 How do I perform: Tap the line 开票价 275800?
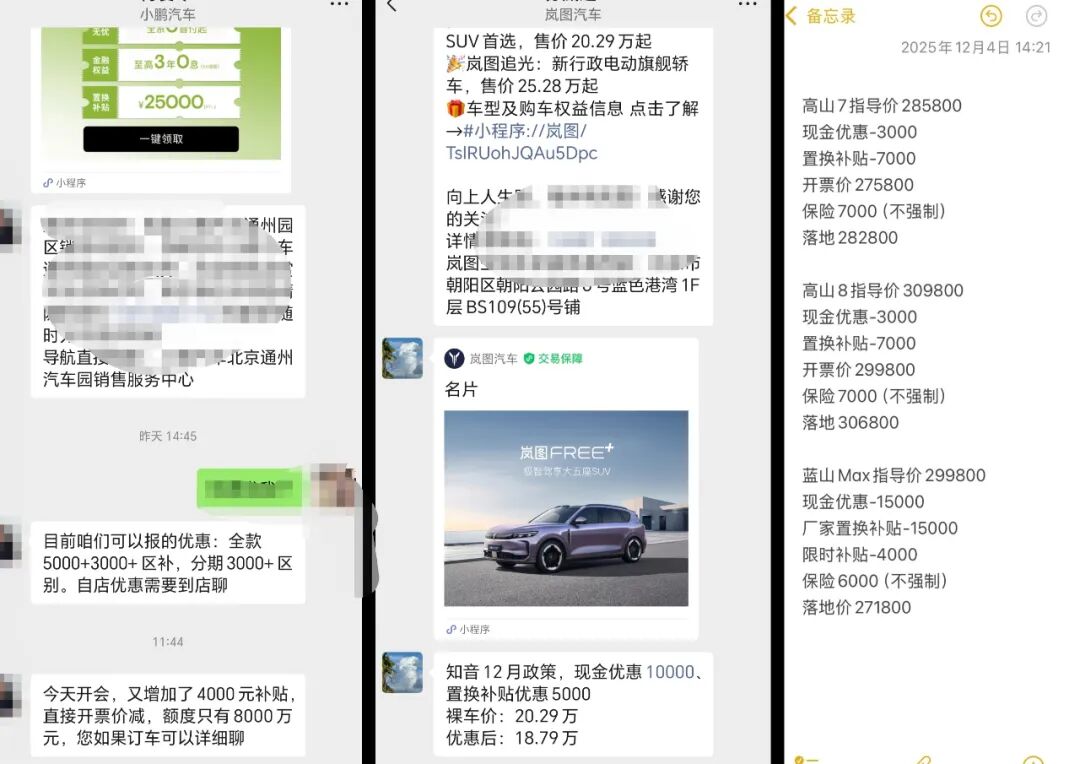(858, 185)
